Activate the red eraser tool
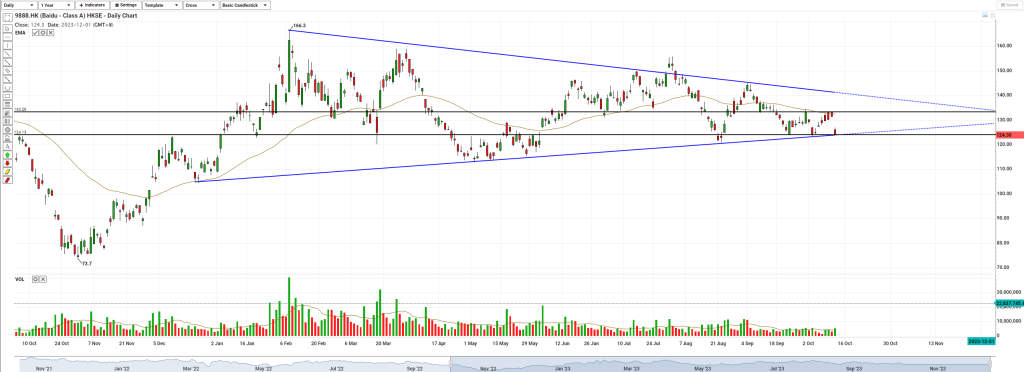This screenshot has width=1024, height=372. point(7,180)
